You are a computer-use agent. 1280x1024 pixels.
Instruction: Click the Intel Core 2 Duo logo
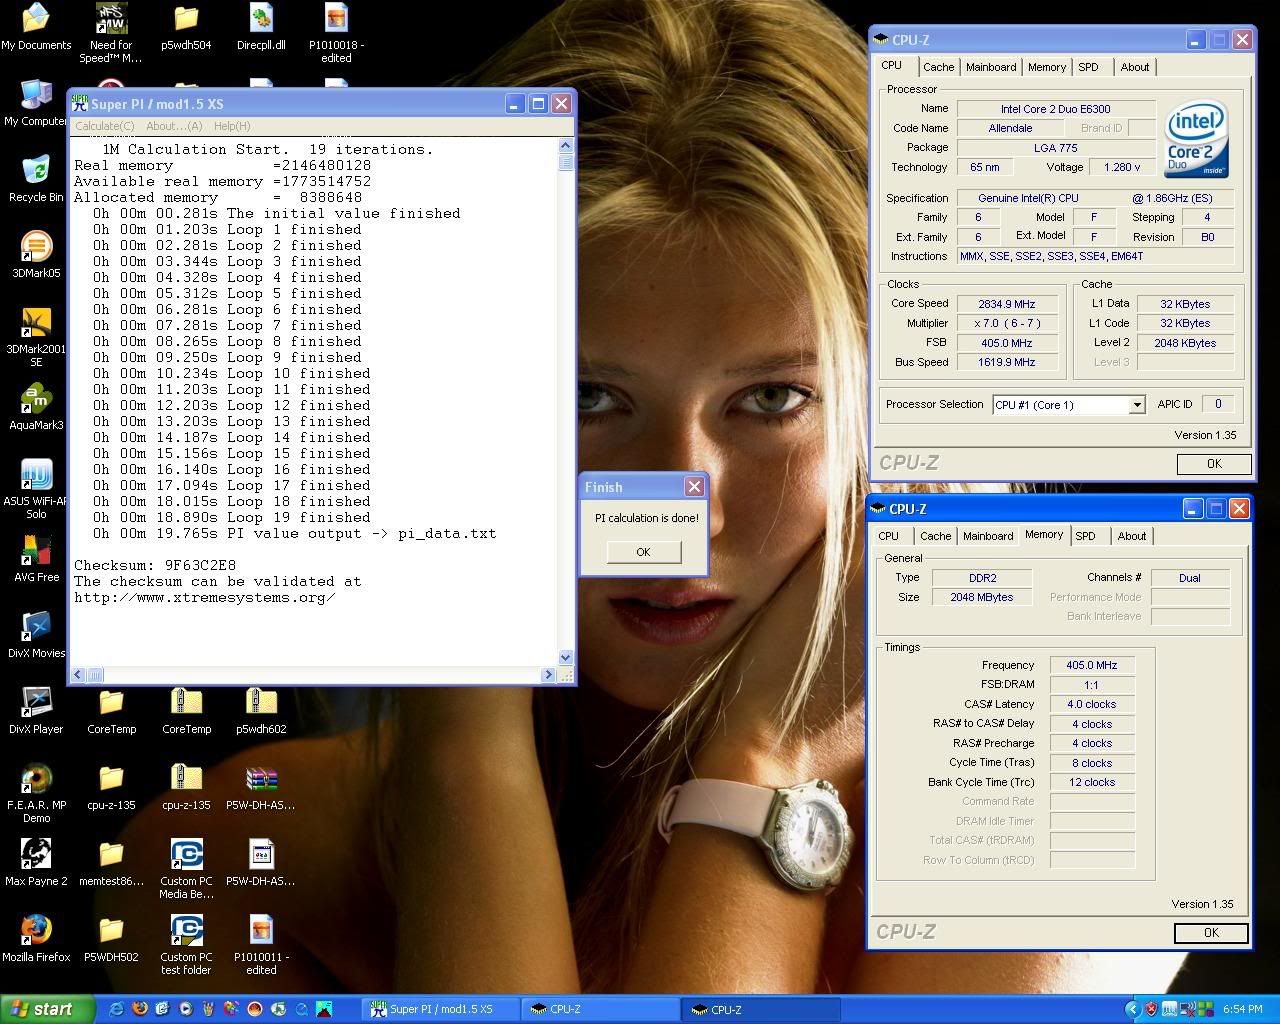tap(1196, 139)
